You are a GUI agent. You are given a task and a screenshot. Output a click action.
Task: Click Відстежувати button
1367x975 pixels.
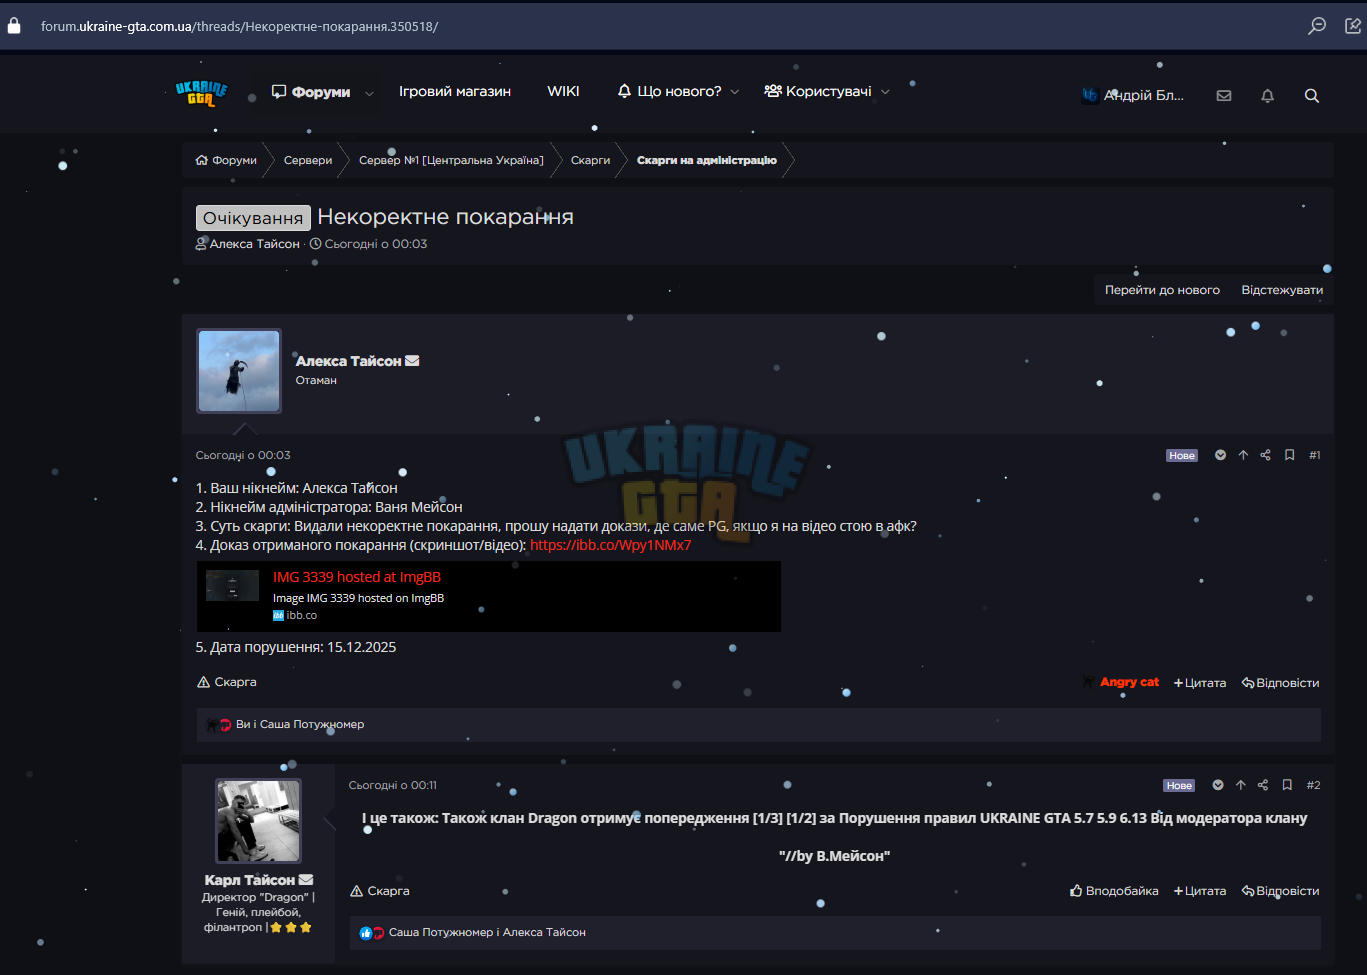coord(1282,290)
